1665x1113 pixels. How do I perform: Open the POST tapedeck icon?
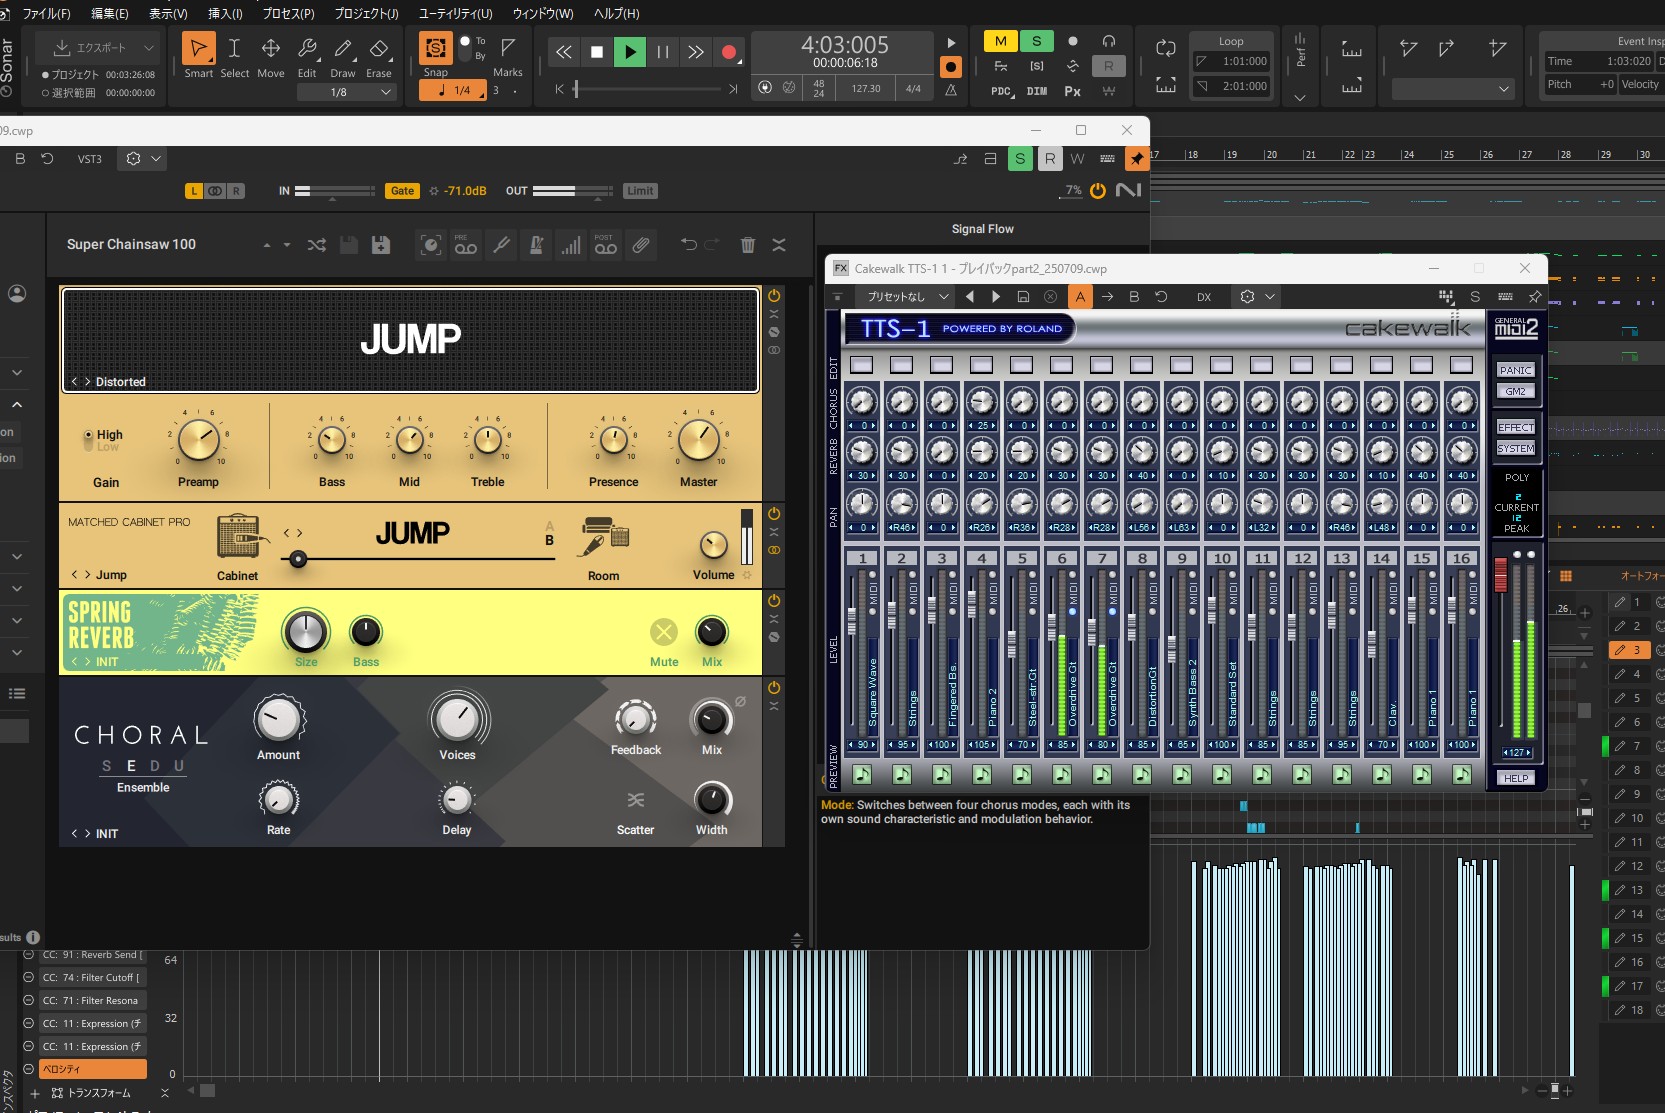pos(605,245)
